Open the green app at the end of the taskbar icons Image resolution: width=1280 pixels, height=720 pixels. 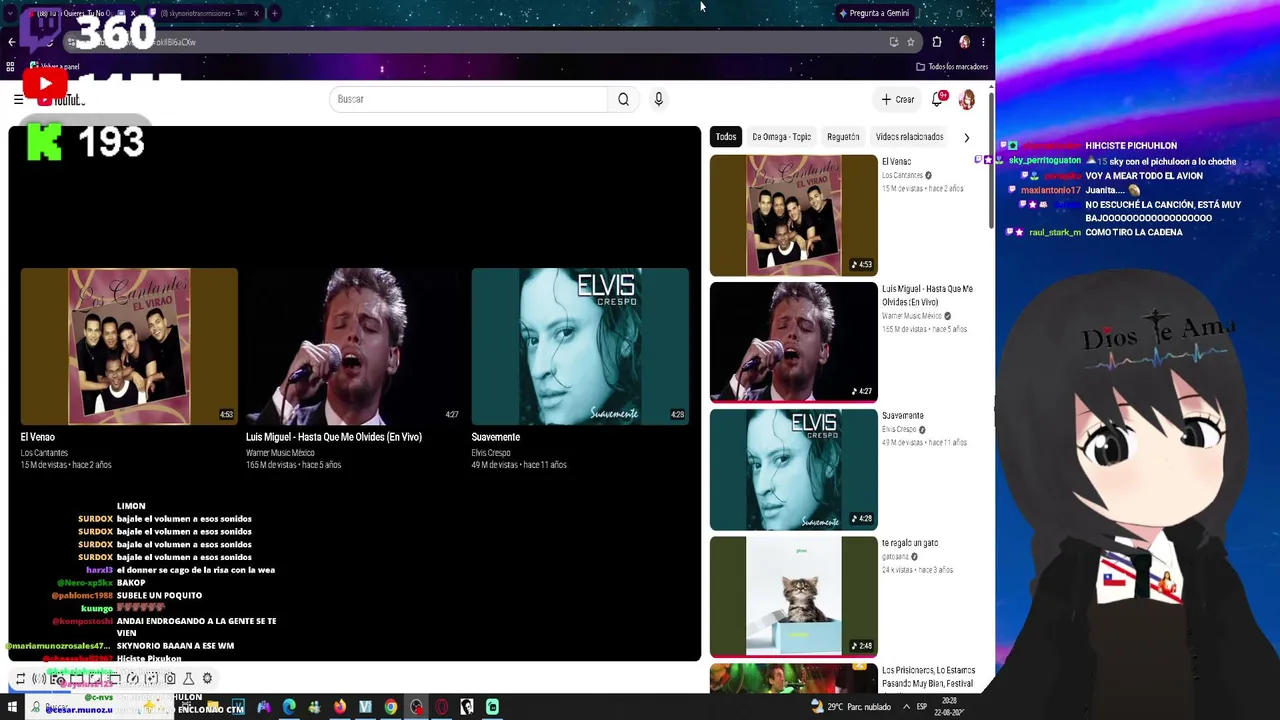point(492,708)
